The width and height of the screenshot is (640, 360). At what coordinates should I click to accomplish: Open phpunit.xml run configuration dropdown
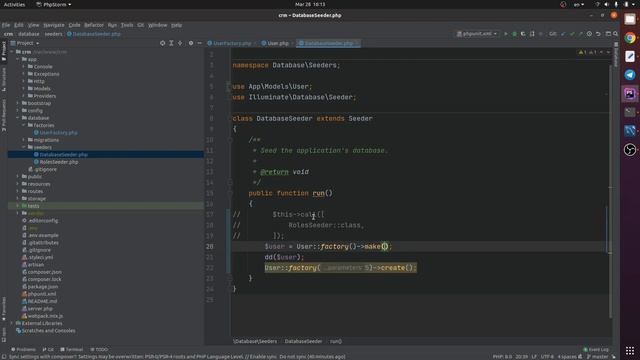[x=477, y=34]
